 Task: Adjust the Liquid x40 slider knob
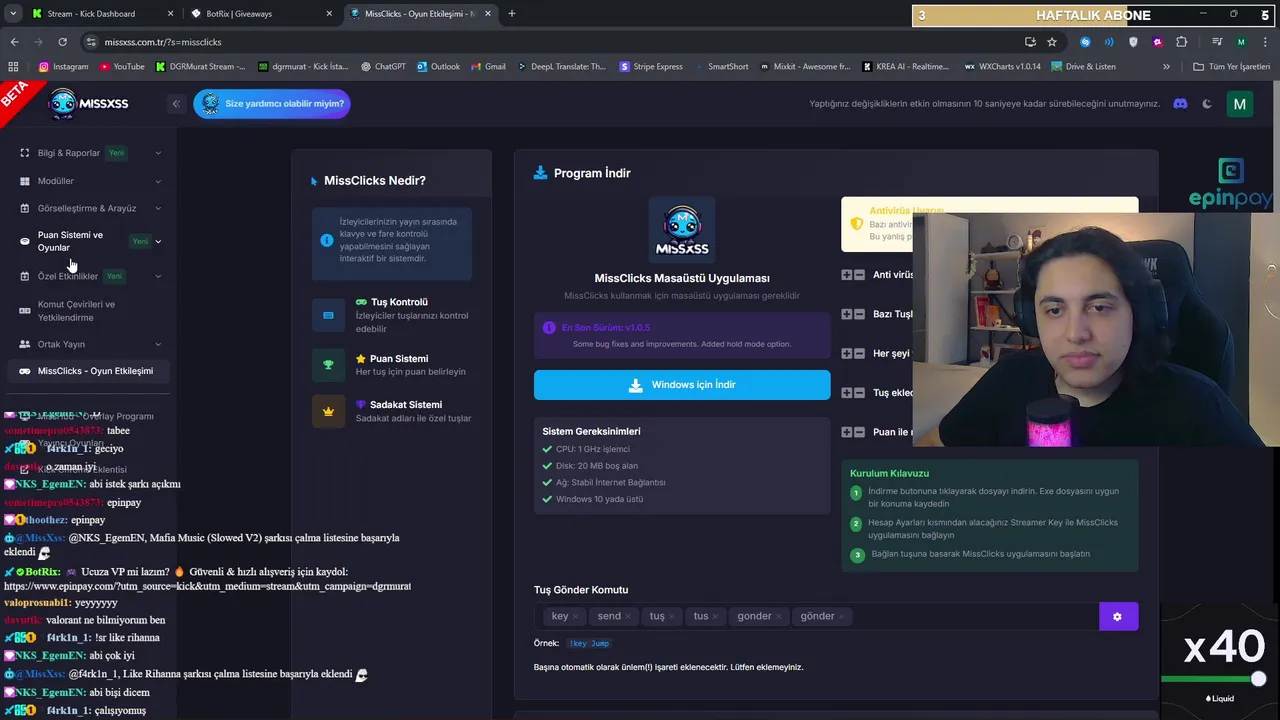pos(1259,679)
